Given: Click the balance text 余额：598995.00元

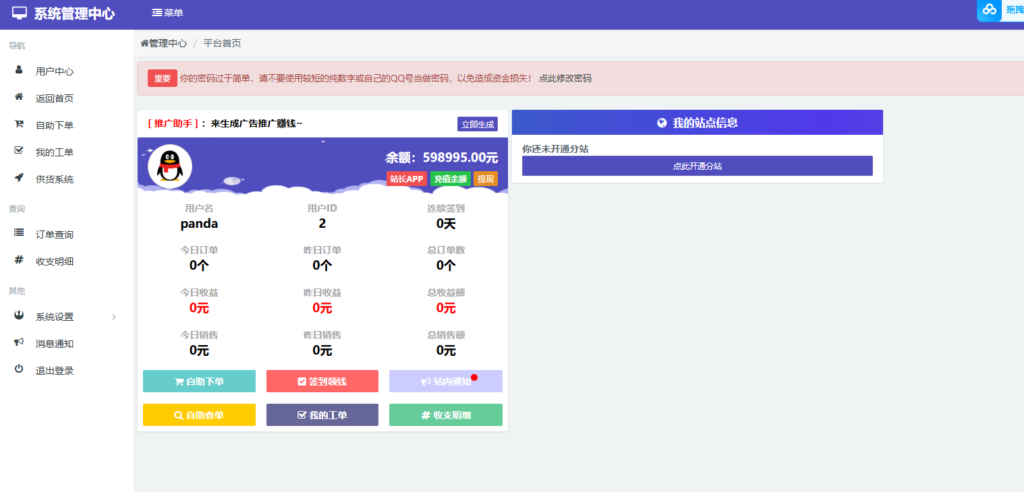Looking at the screenshot, I should pos(441,157).
